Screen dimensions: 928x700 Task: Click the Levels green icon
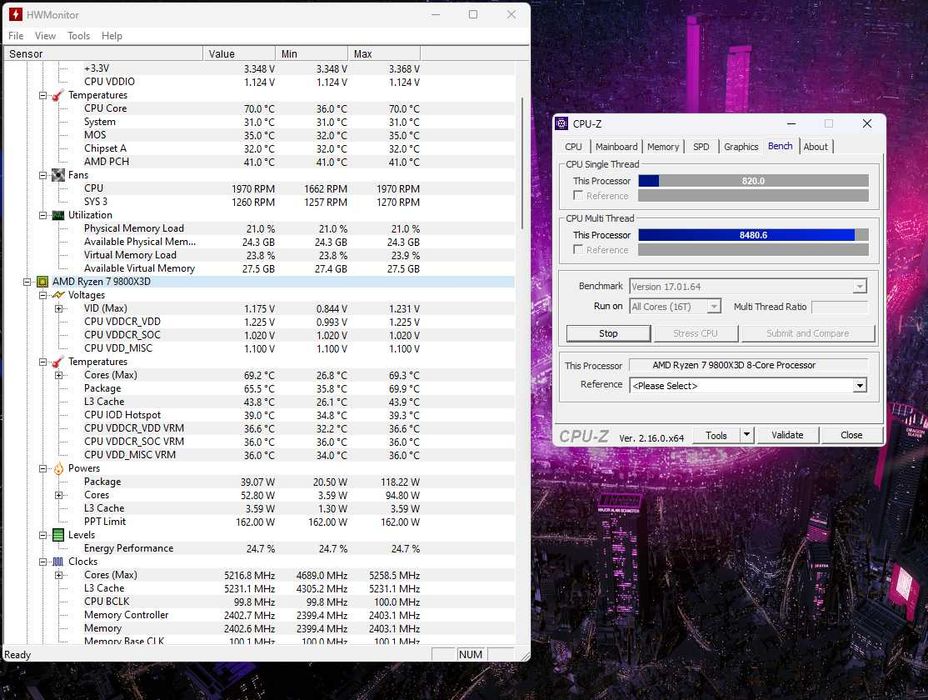point(58,535)
